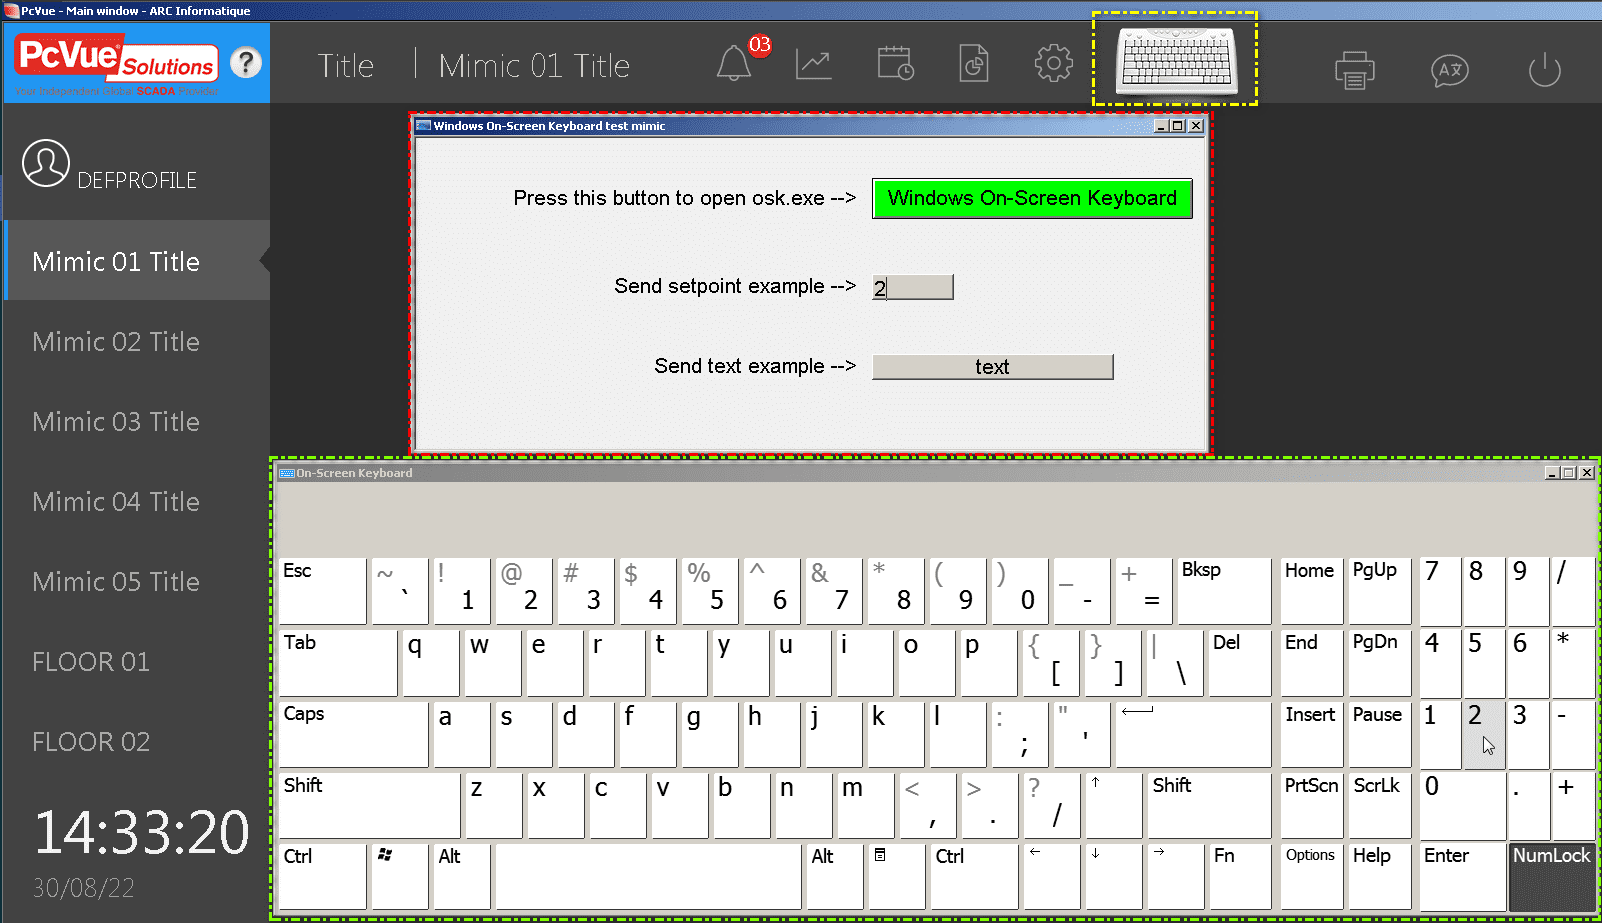
Task: Click the keyboard icon in top bar
Action: point(1176,60)
